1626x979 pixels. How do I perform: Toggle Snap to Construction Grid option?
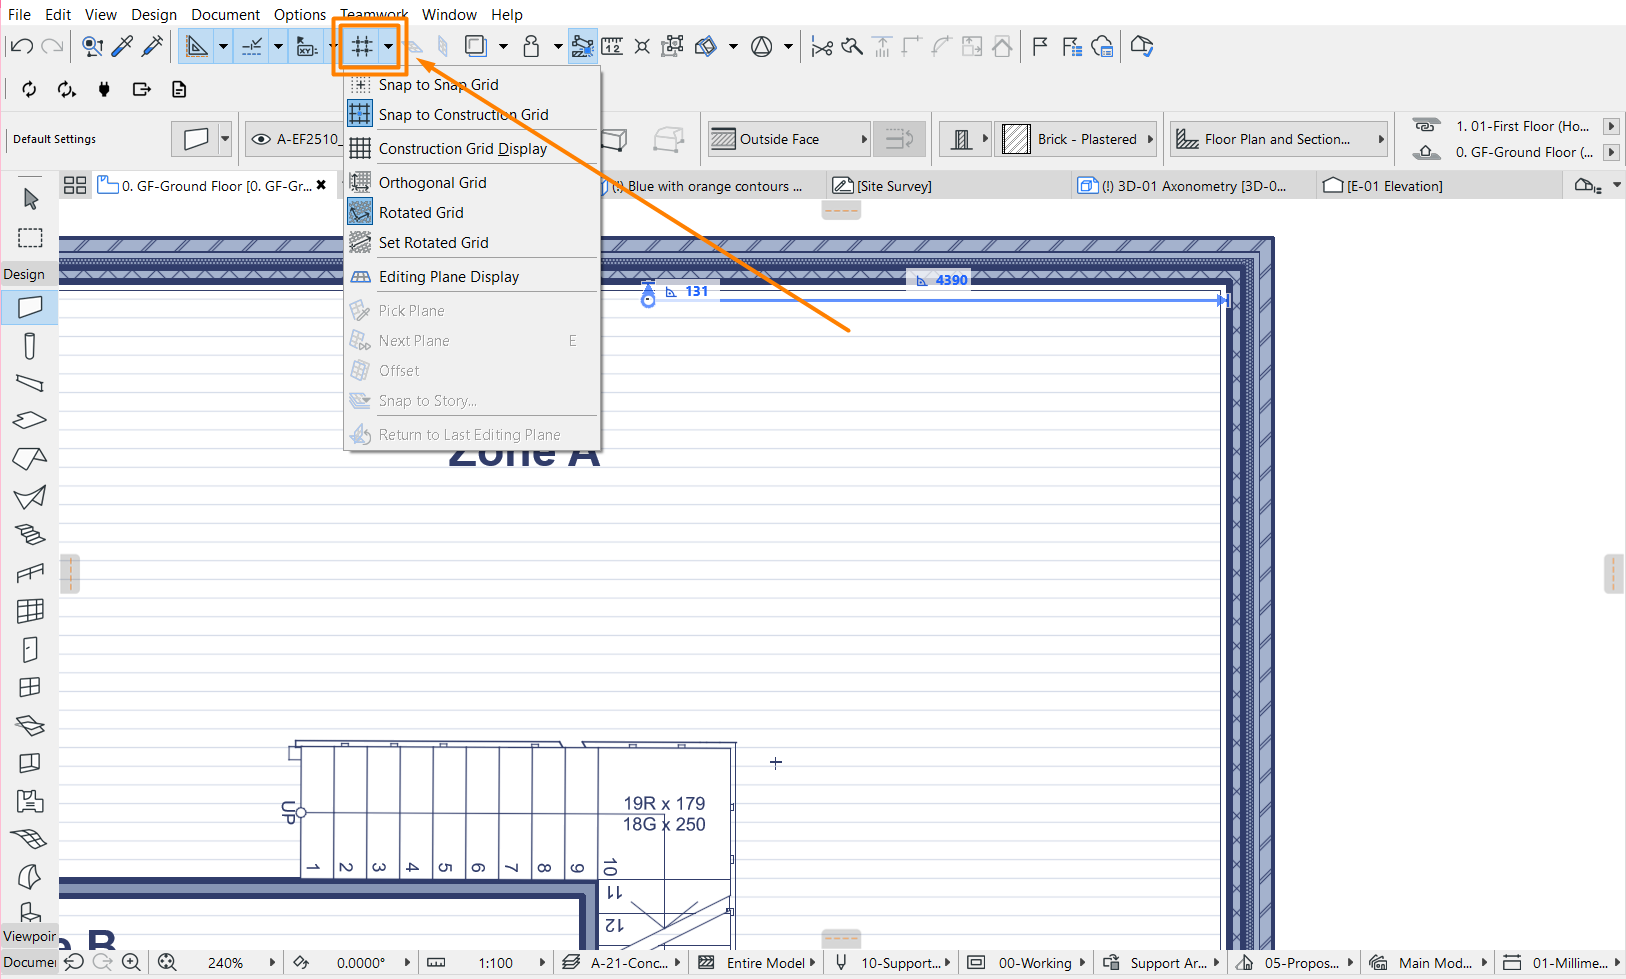472,115
